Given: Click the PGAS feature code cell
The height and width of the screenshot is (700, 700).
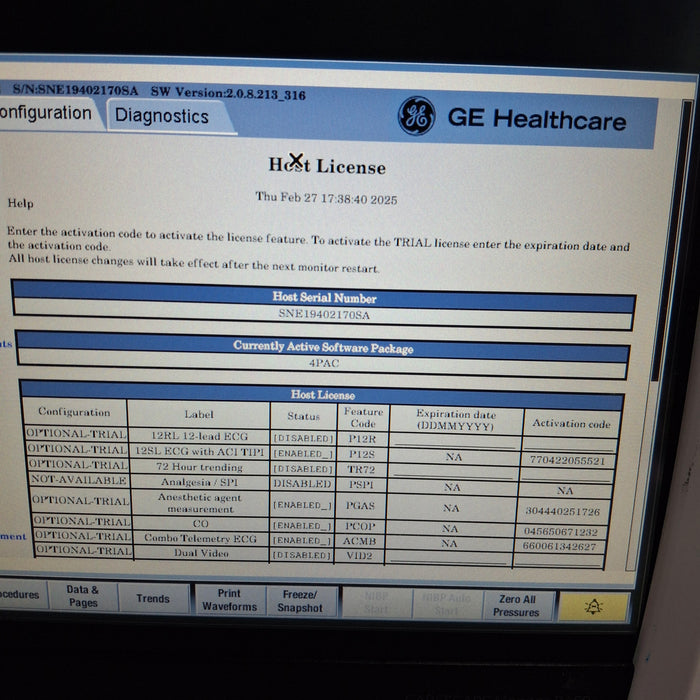Looking at the screenshot, I should (x=360, y=506).
